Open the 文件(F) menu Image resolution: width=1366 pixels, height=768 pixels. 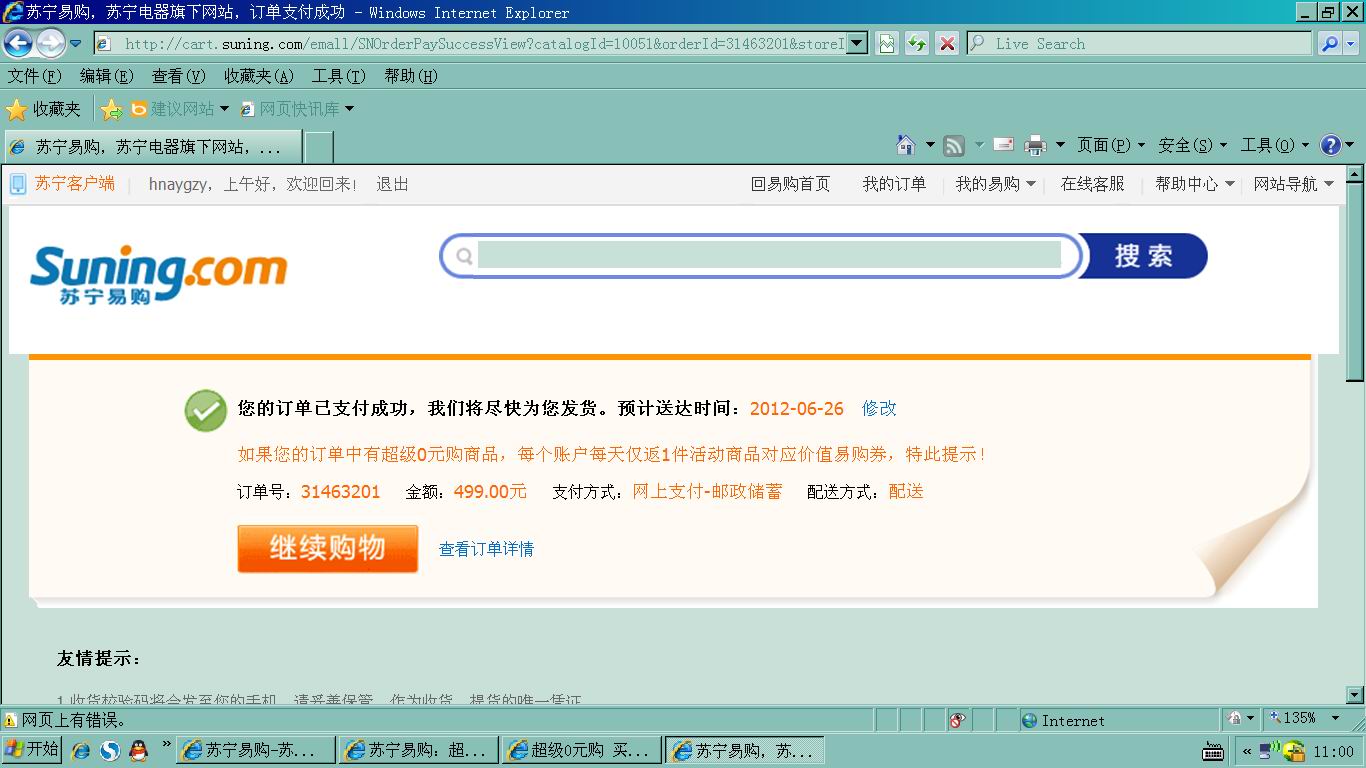point(35,76)
